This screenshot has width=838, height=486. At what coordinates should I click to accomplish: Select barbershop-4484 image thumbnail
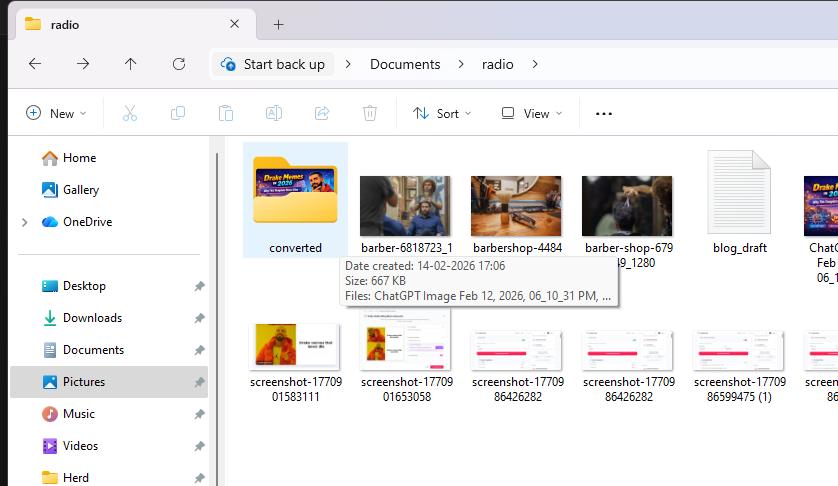[x=516, y=206]
